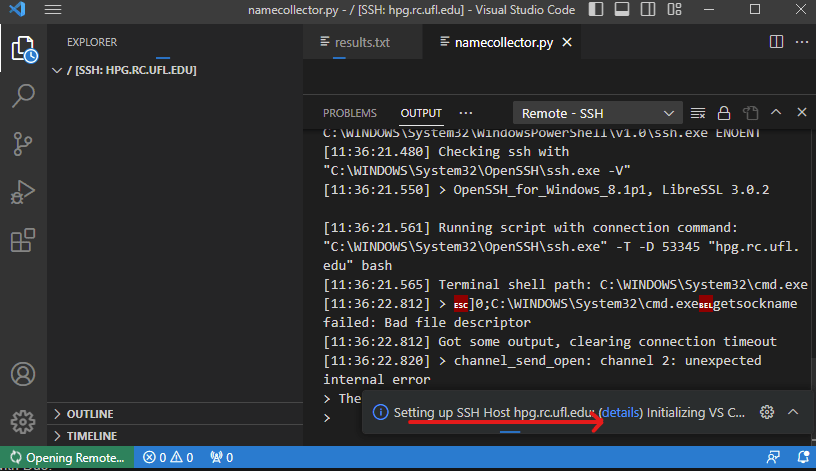Click the 'Checking ssh with' log line
Screen dimensions: 816x471
pos(446,151)
